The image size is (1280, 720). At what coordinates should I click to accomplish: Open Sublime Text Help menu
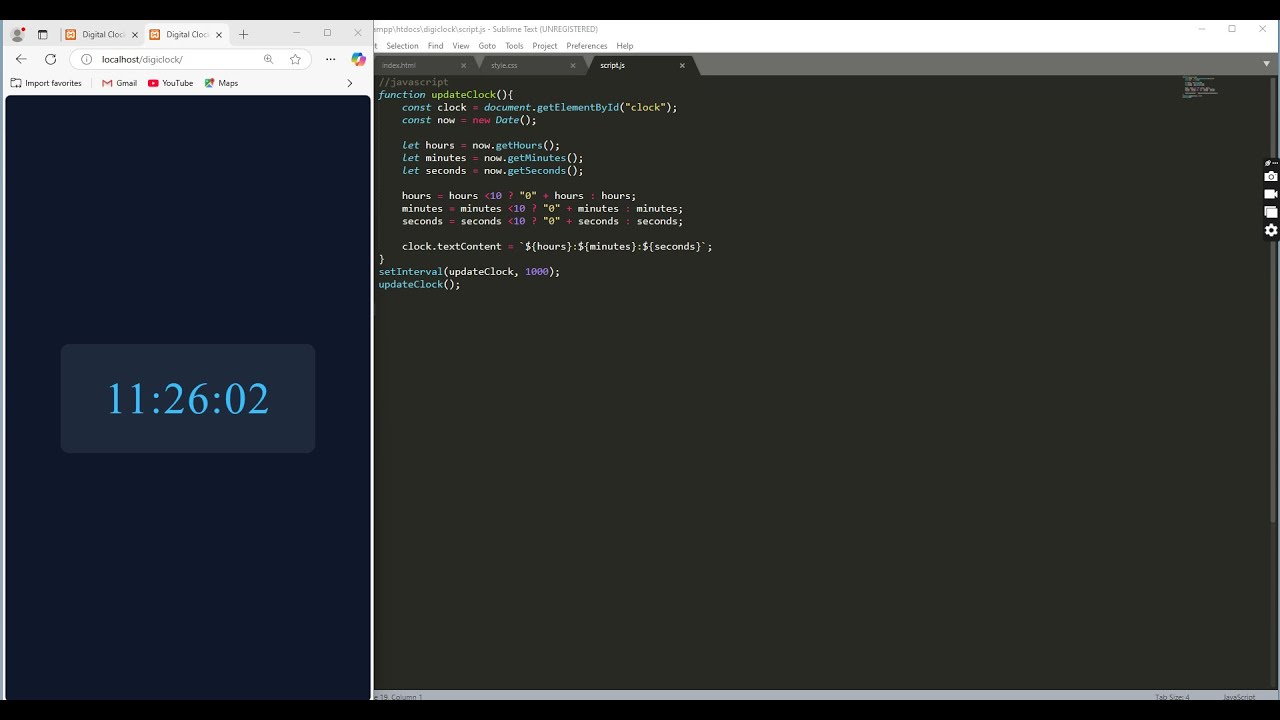(x=625, y=46)
